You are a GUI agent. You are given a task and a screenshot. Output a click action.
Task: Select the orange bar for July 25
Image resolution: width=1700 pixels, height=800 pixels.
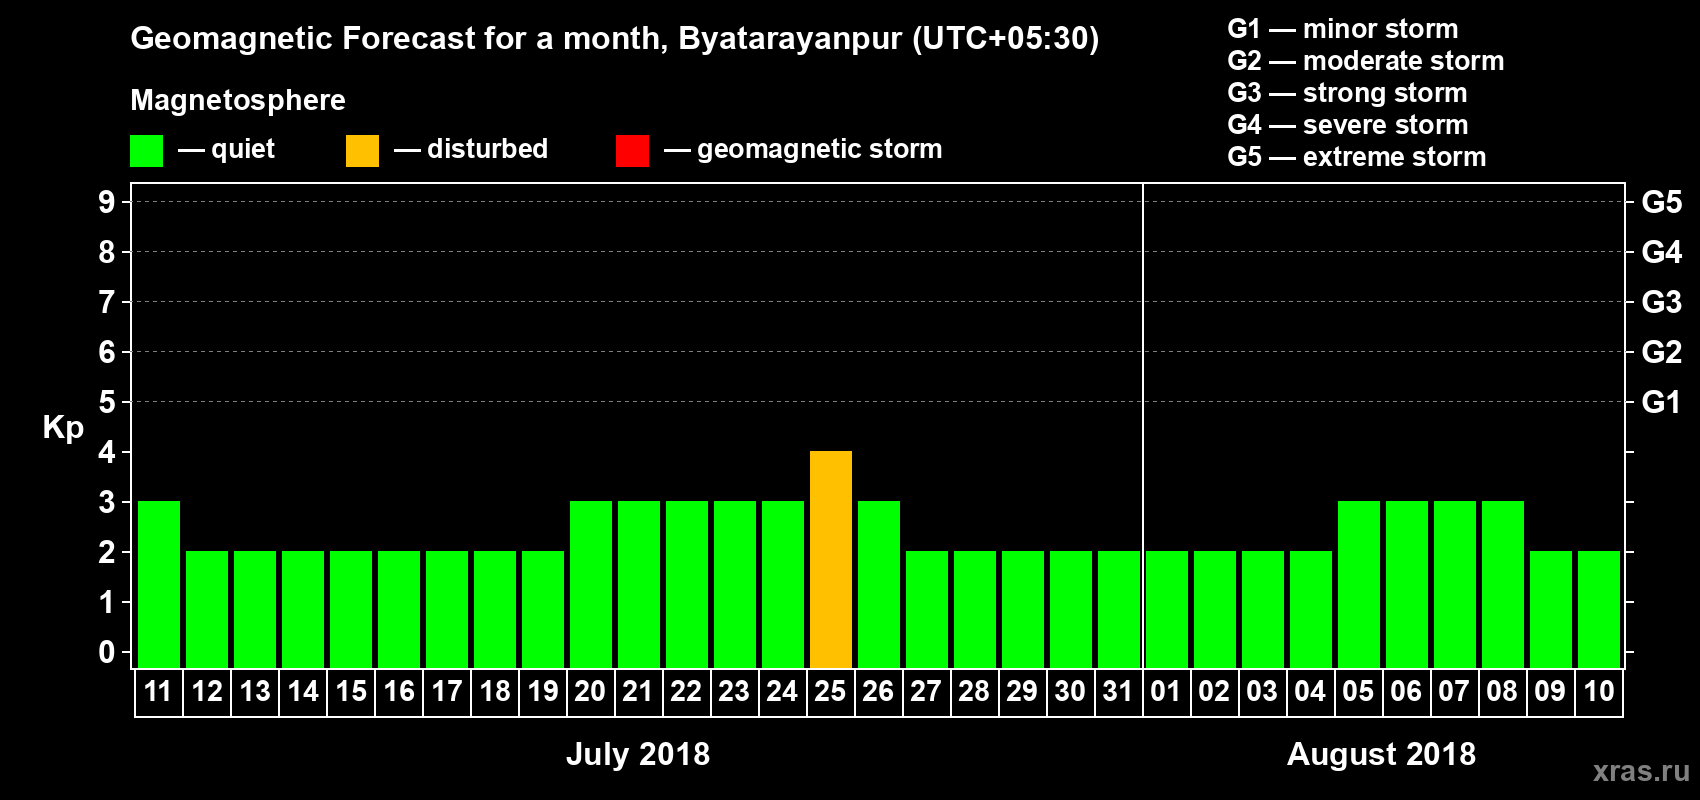click(x=830, y=560)
